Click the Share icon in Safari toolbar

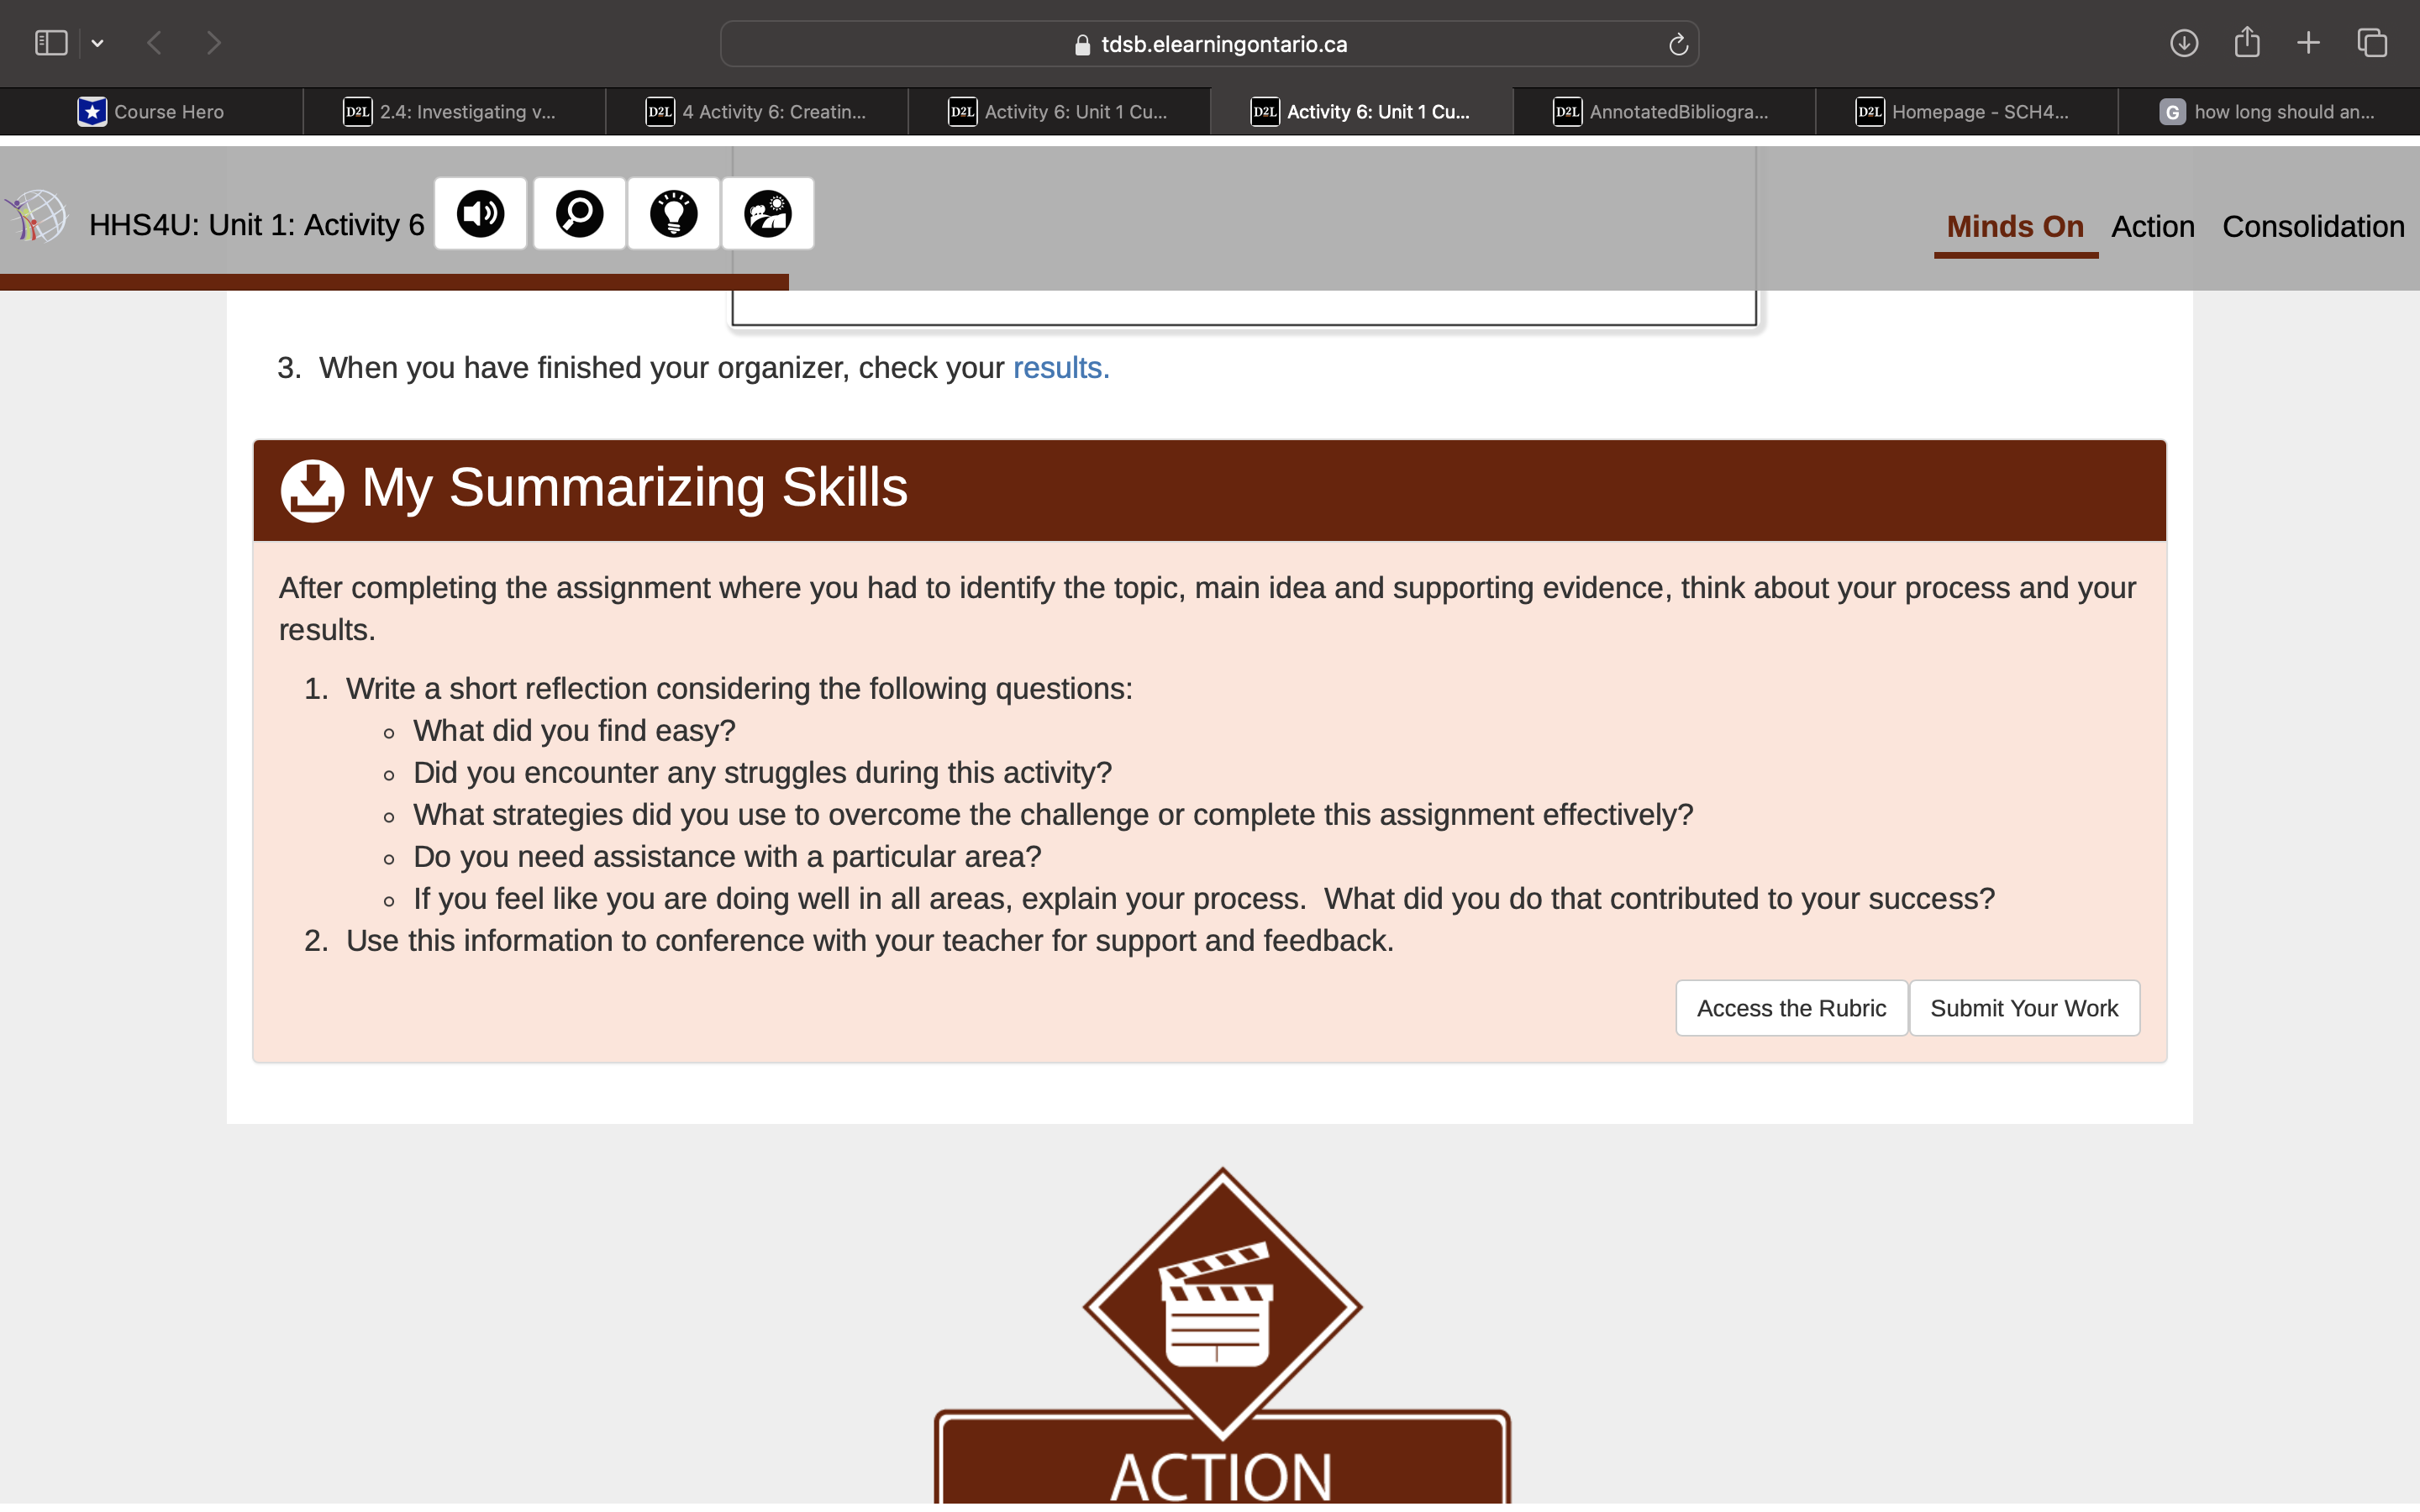coord(2247,42)
